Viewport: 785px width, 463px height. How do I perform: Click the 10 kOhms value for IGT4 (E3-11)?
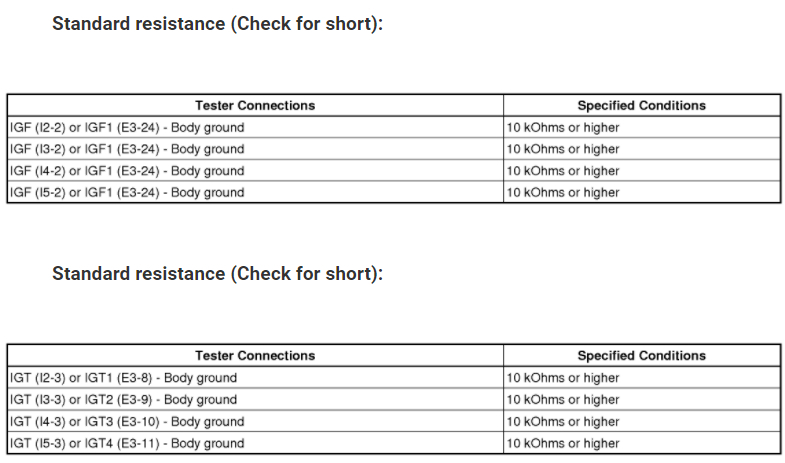point(563,443)
